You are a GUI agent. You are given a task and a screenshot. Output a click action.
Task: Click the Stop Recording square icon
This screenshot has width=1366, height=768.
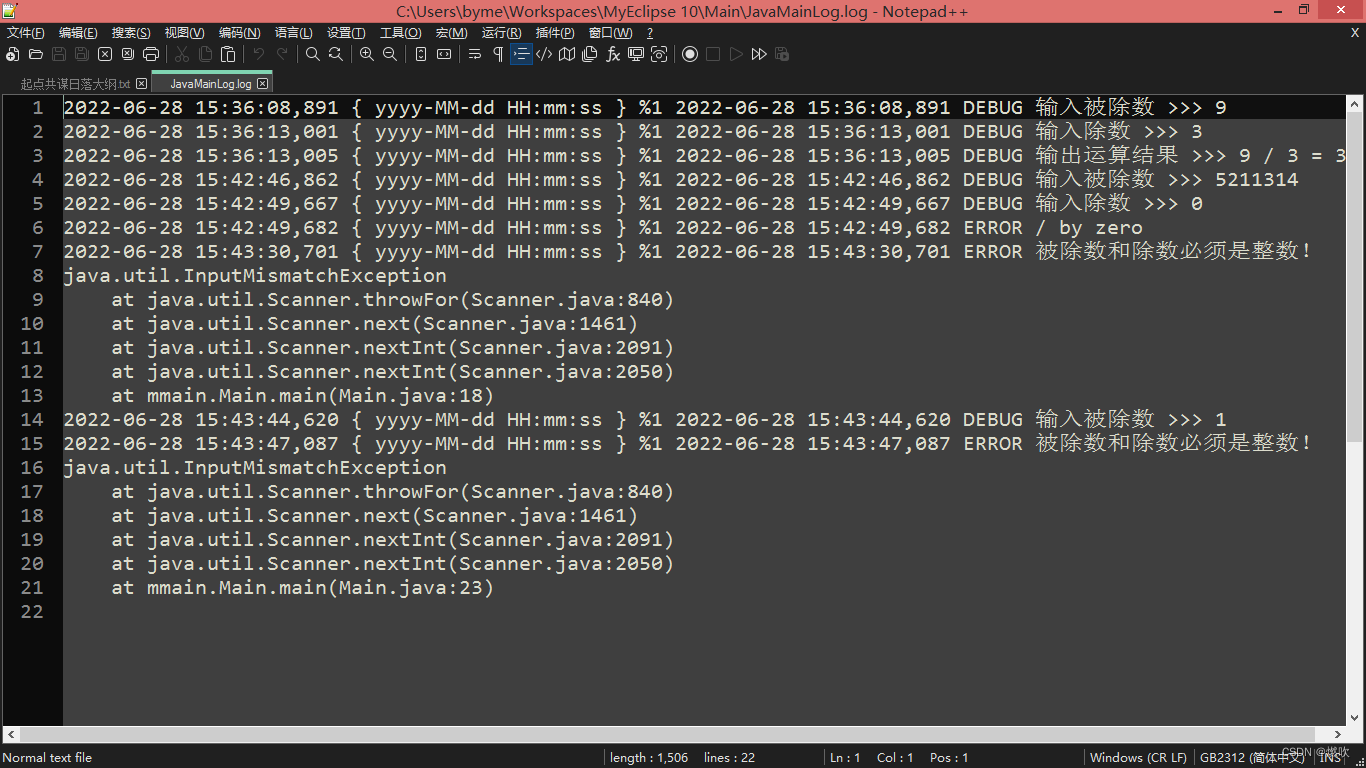pyautogui.click(x=713, y=54)
